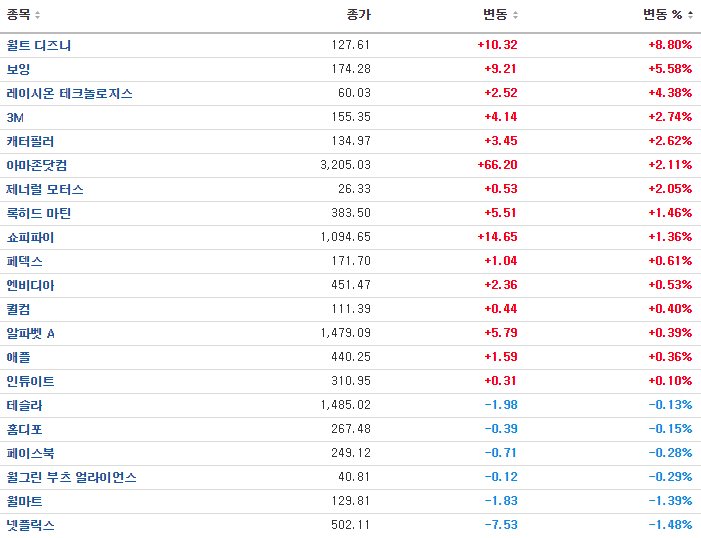
Task: Select closing price 40.81
Action: 355,477
